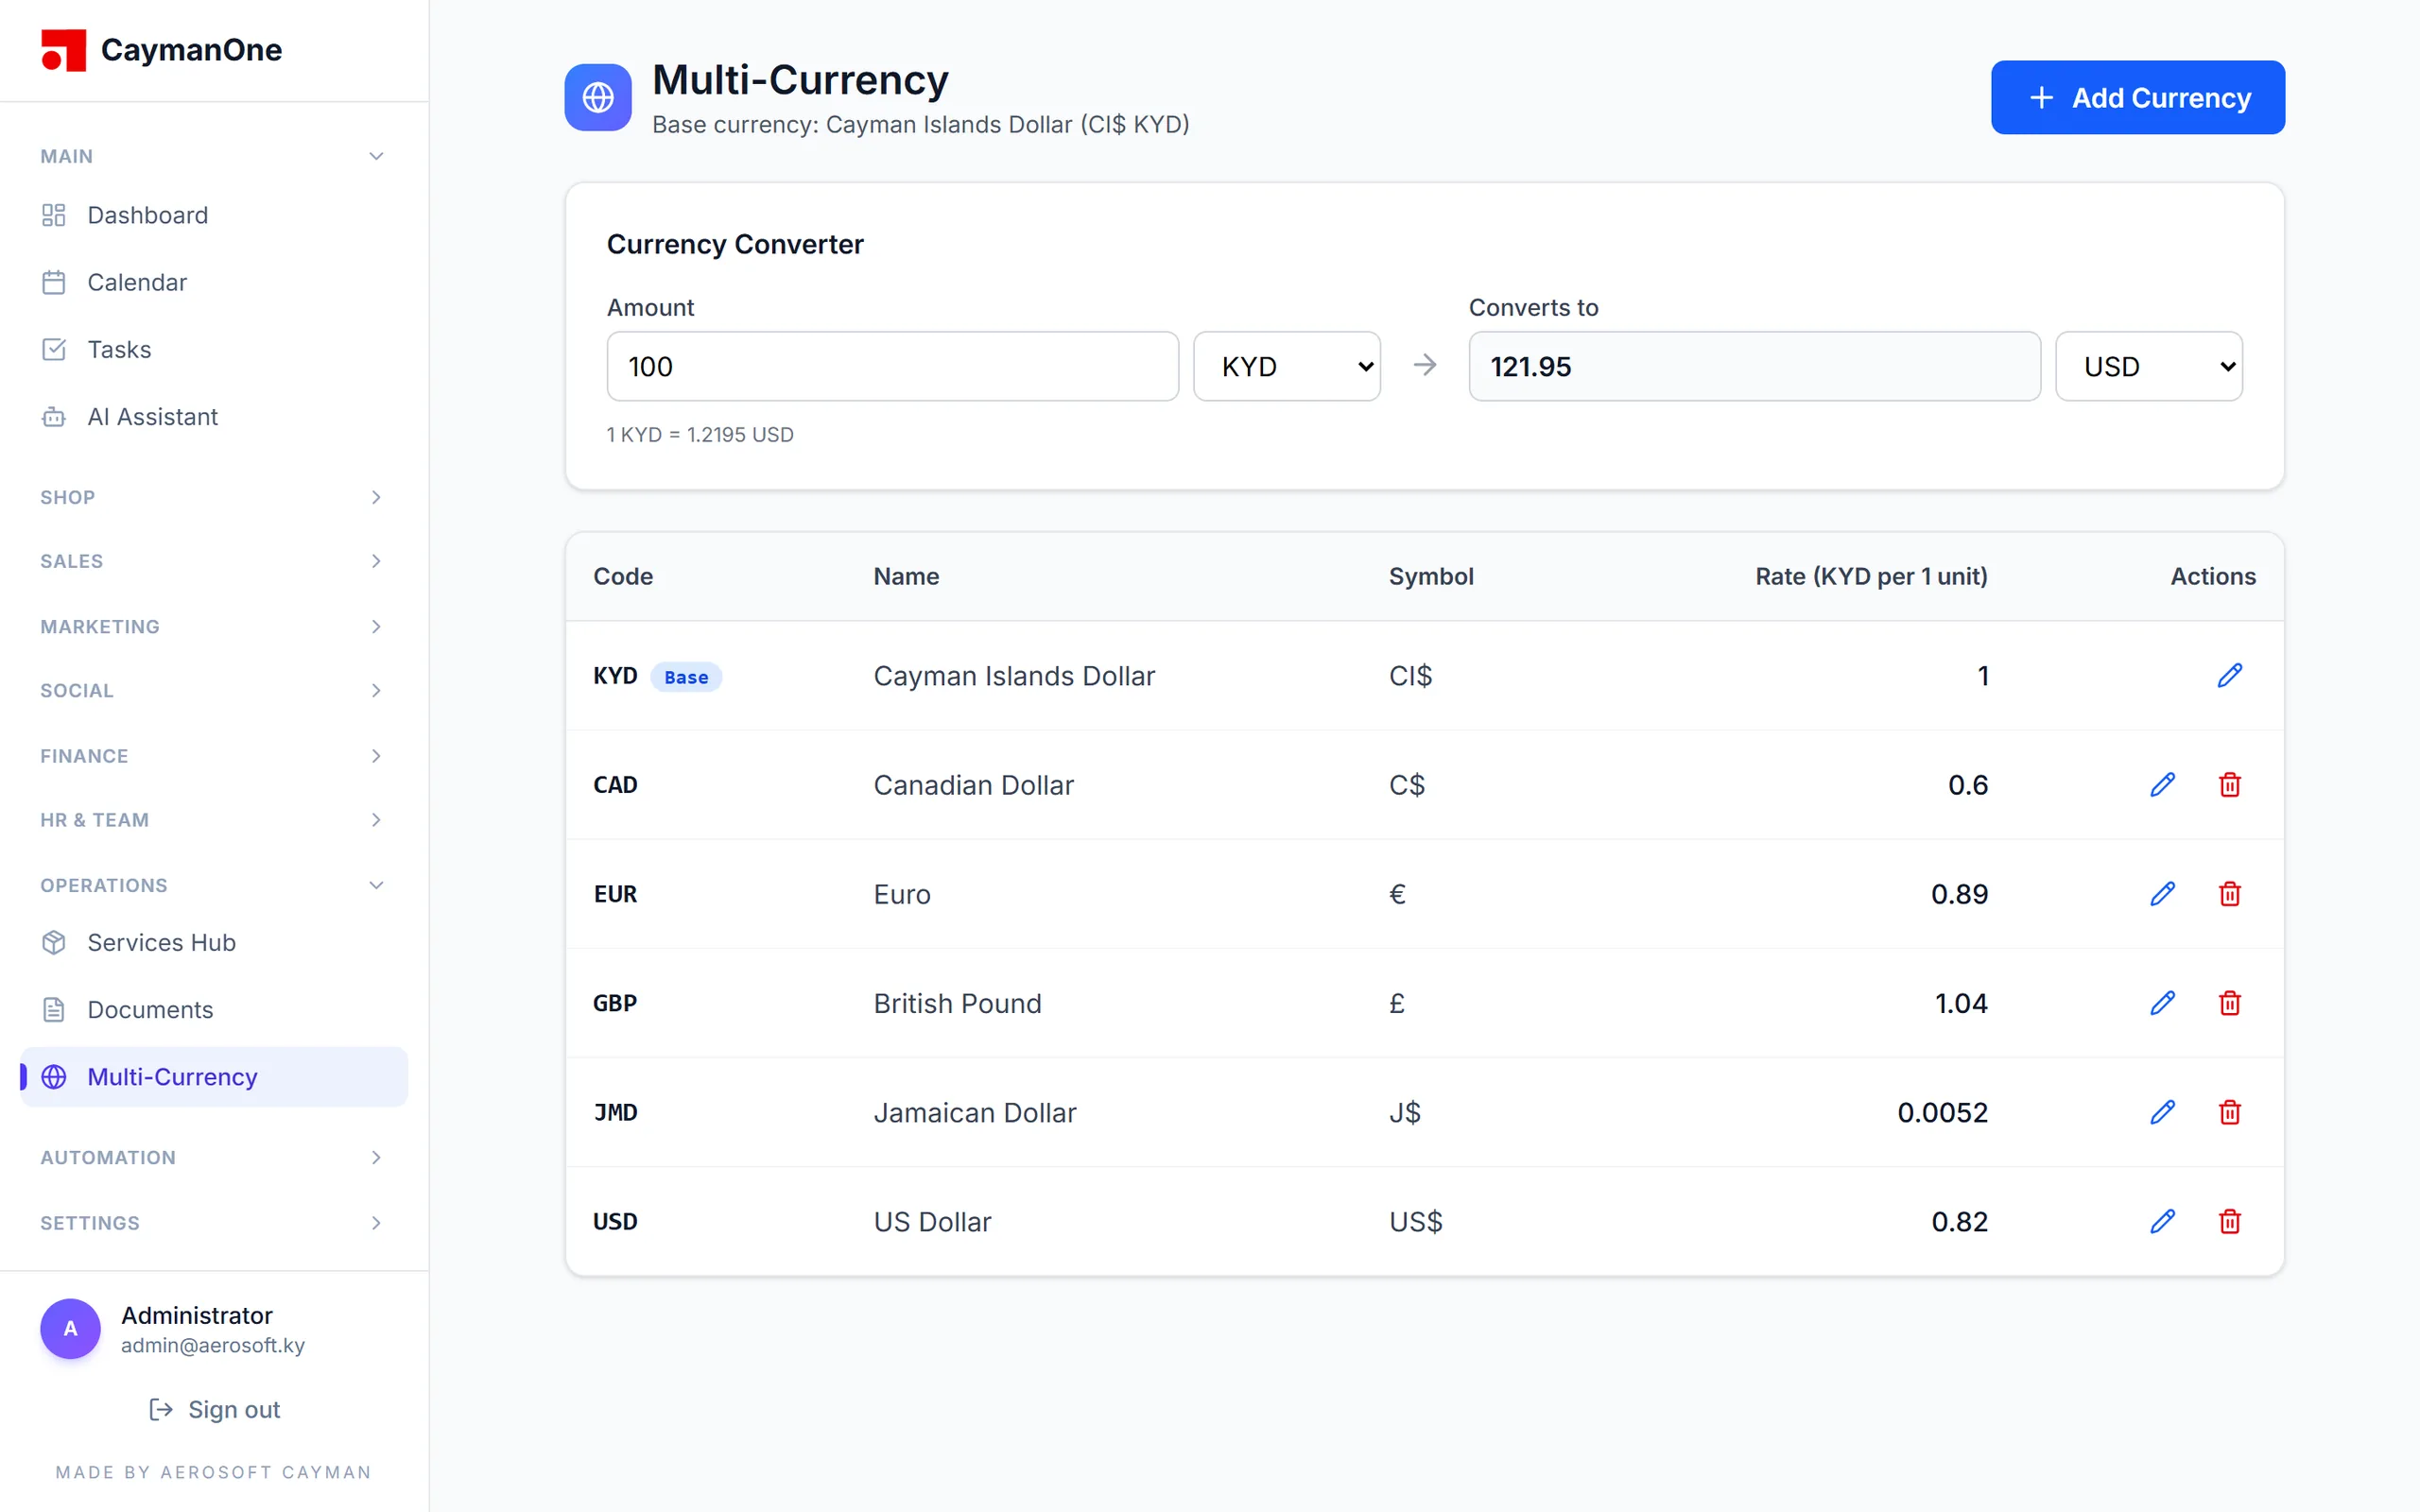Image resolution: width=2420 pixels, height=1512 pixels.
Task: Click the Documents file icon
Action: point(54,1009)
